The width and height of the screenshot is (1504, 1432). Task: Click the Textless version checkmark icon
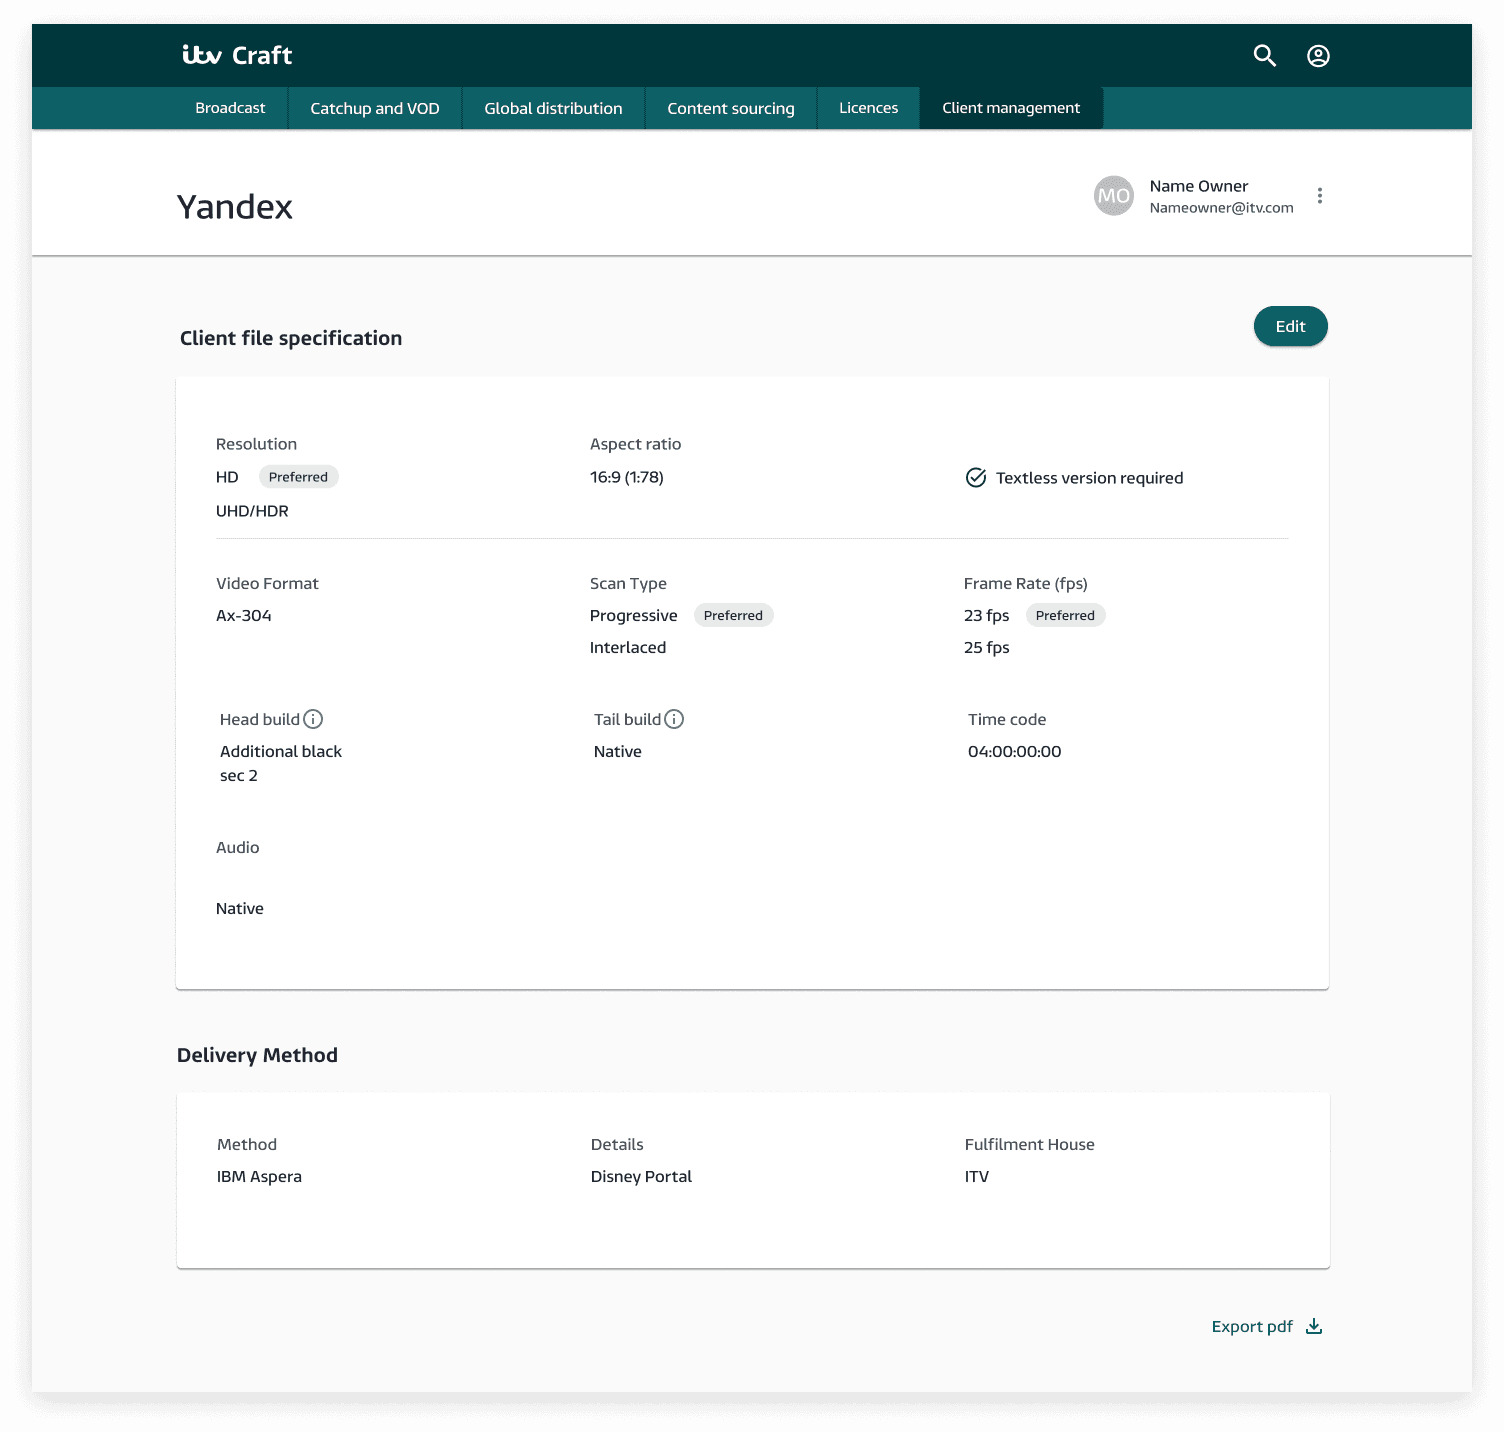point(976,478)
